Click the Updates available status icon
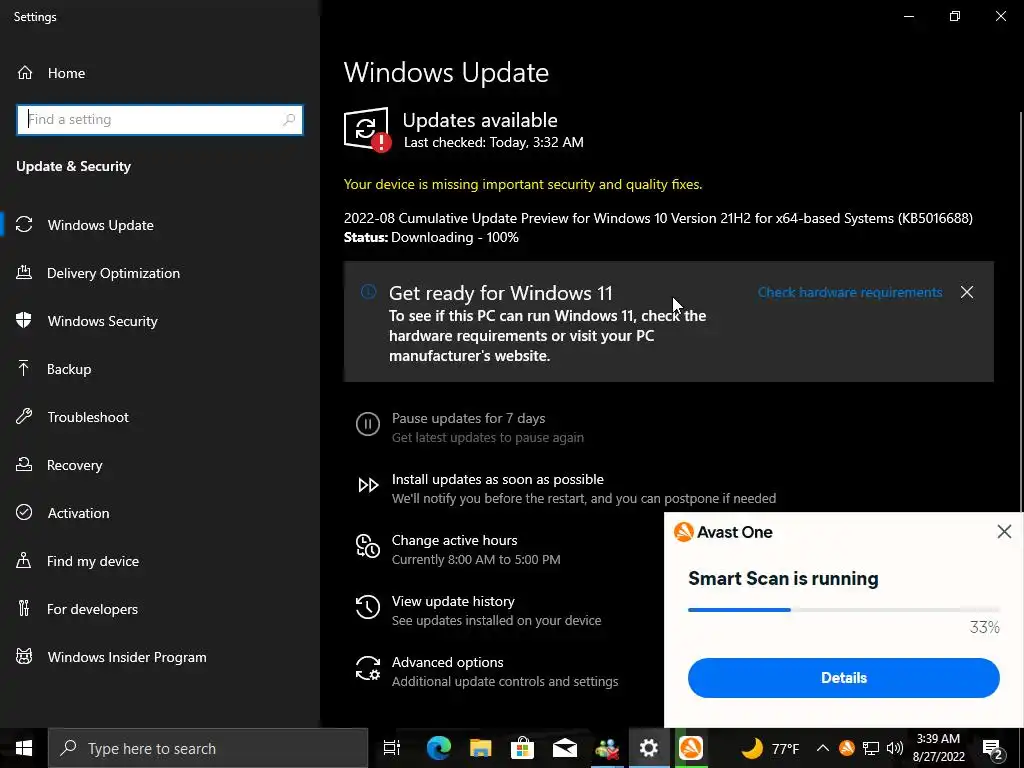The width and height of the screenshot is (1024, 768). click(368, 129)
